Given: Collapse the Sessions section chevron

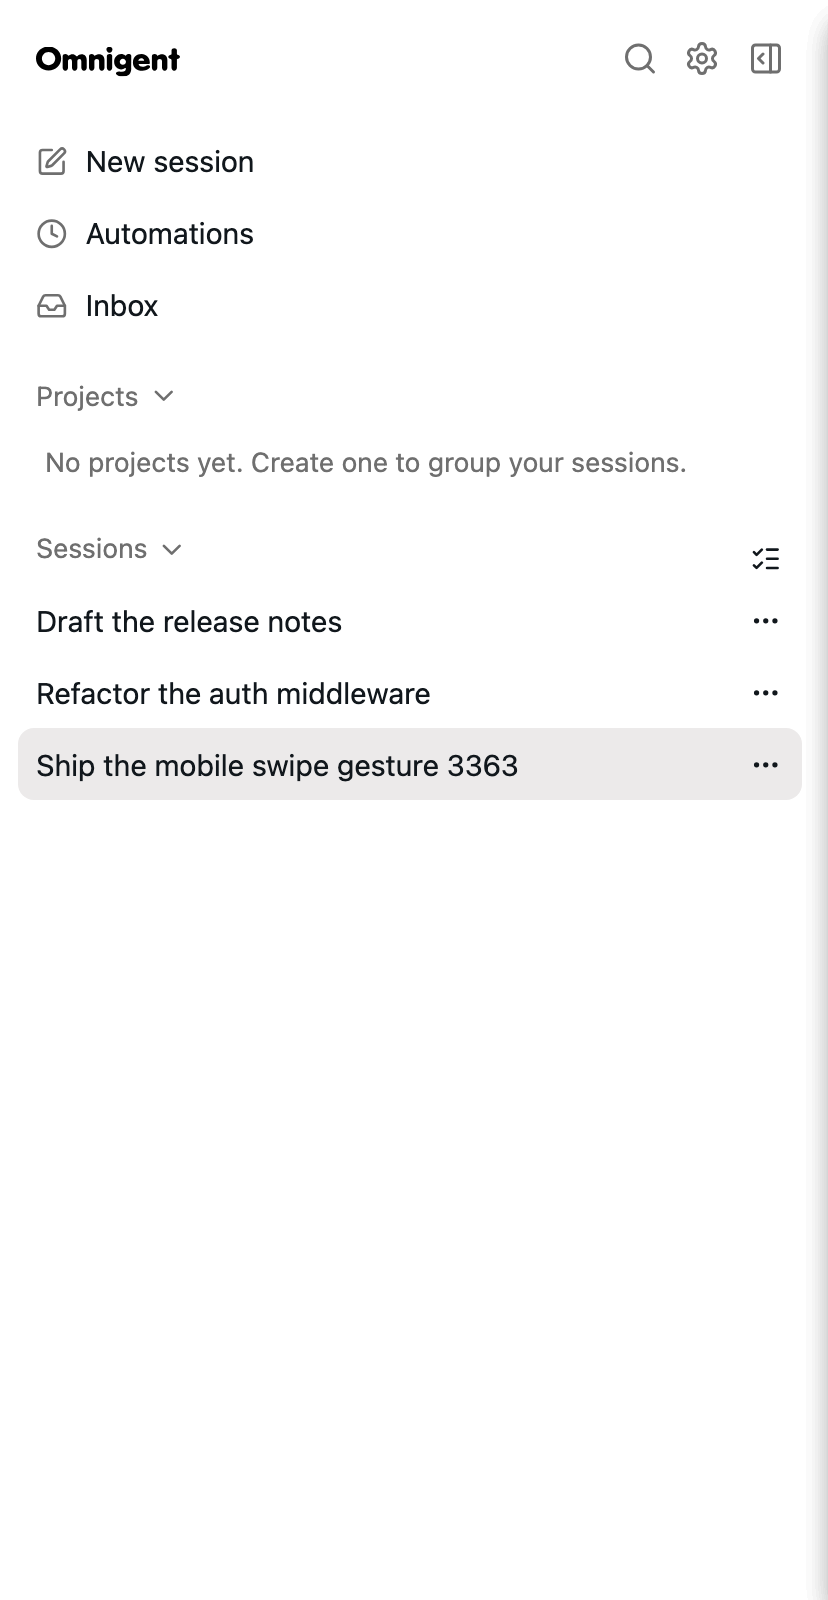Looking at the screenshot, I should click(172, 549).
